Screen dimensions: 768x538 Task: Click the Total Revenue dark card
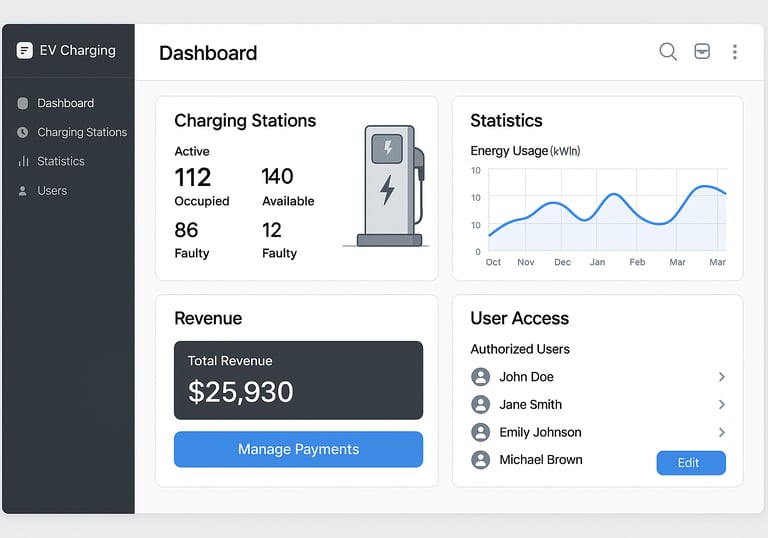pos(298,380)
